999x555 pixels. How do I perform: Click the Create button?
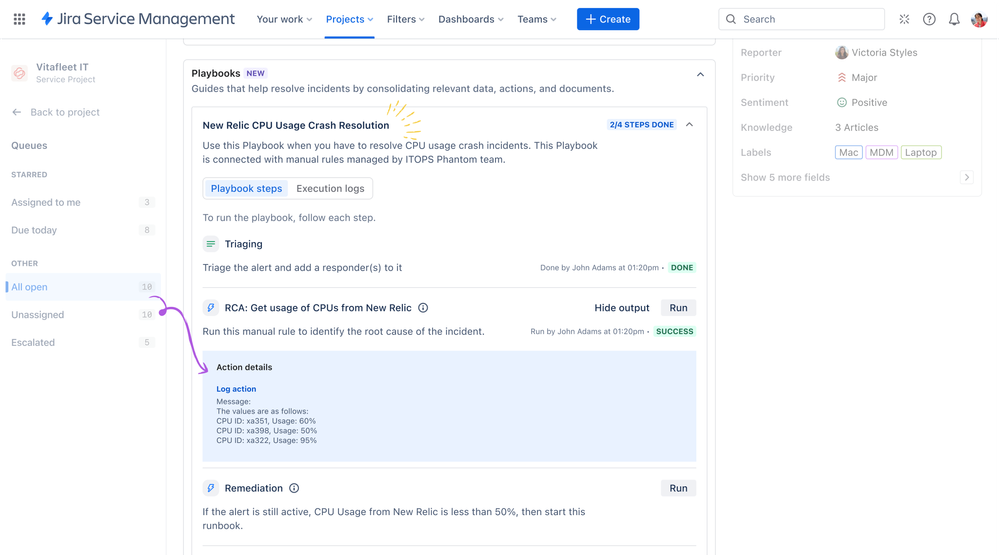point(608,19)
